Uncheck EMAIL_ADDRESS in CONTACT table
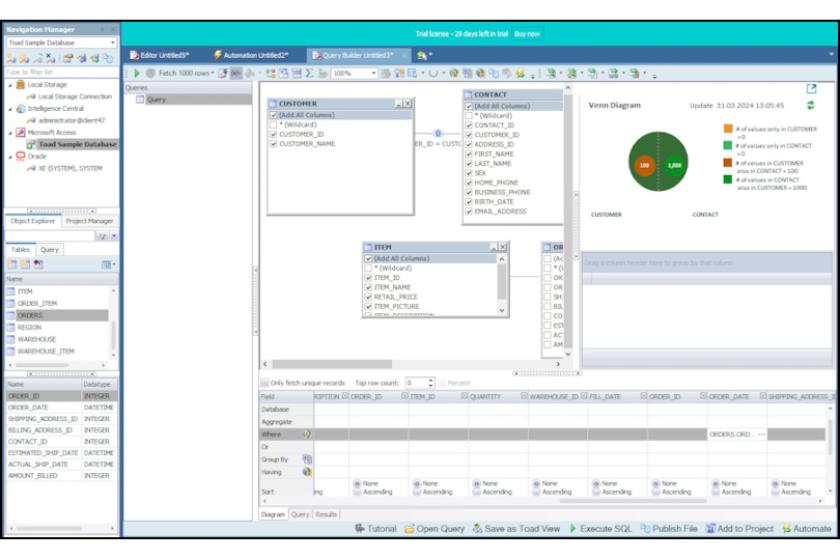This screenshot has height=560, width=840. [469, 212]
